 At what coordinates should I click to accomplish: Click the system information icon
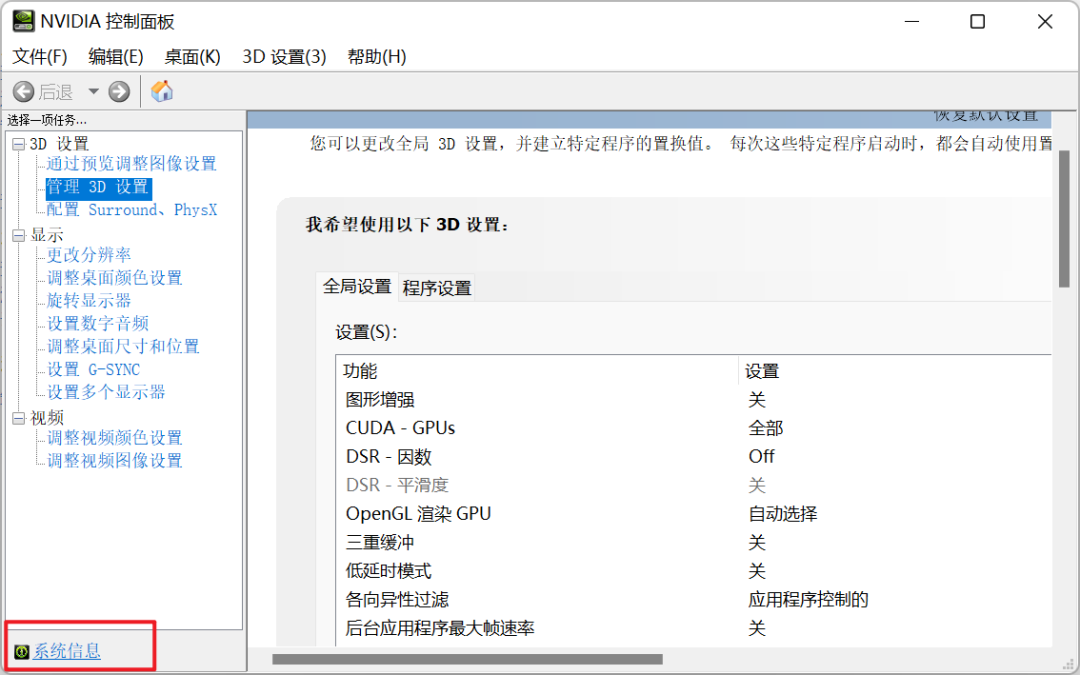(x=21, y=652)
